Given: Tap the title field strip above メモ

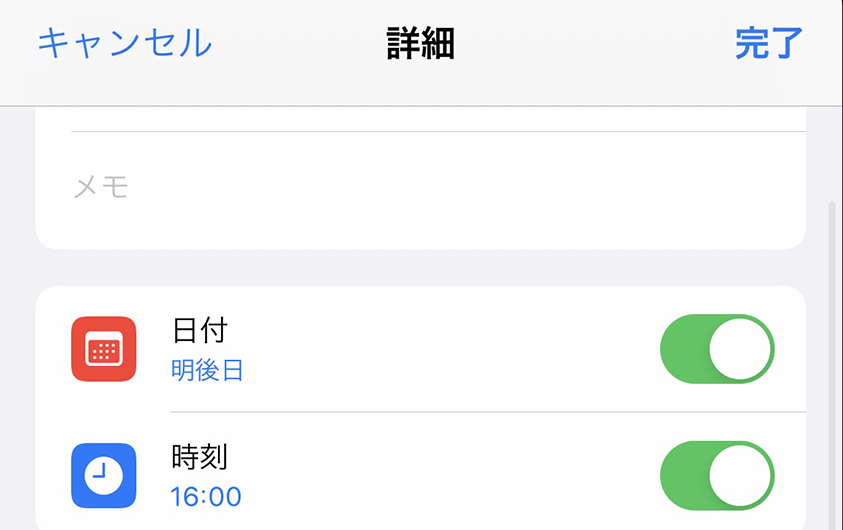Looking at the screenshot, I should click(x=420, y=119).
